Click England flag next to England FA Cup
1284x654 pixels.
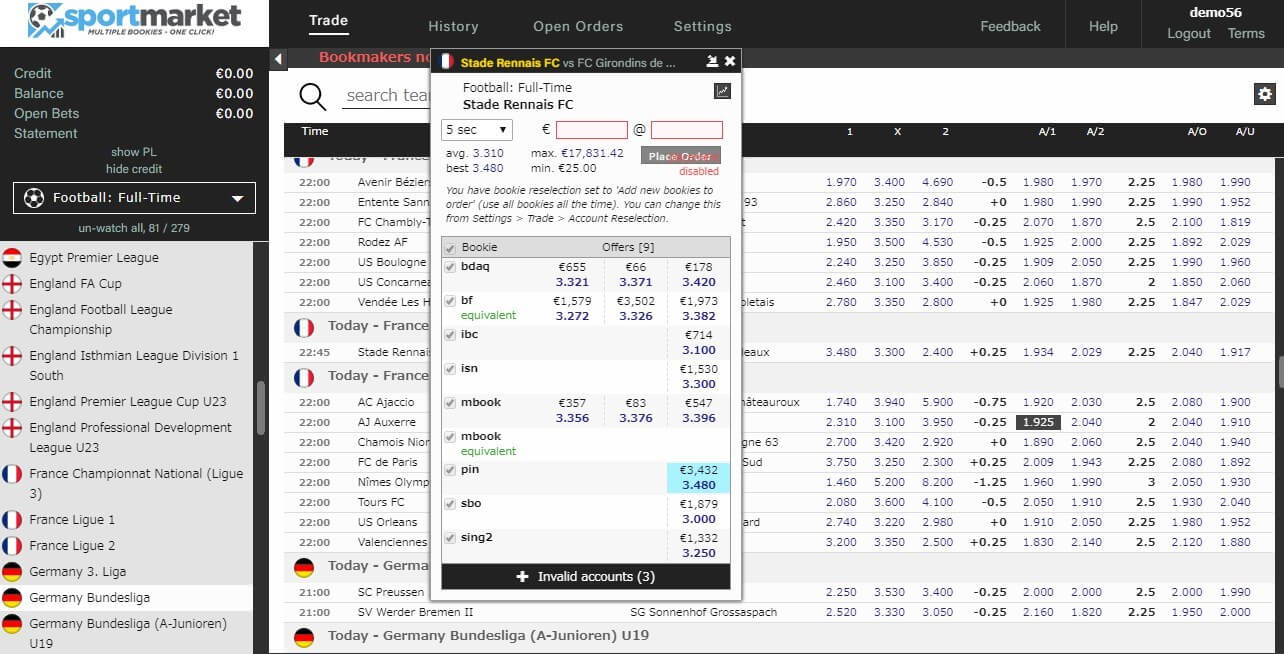[12, 283]
